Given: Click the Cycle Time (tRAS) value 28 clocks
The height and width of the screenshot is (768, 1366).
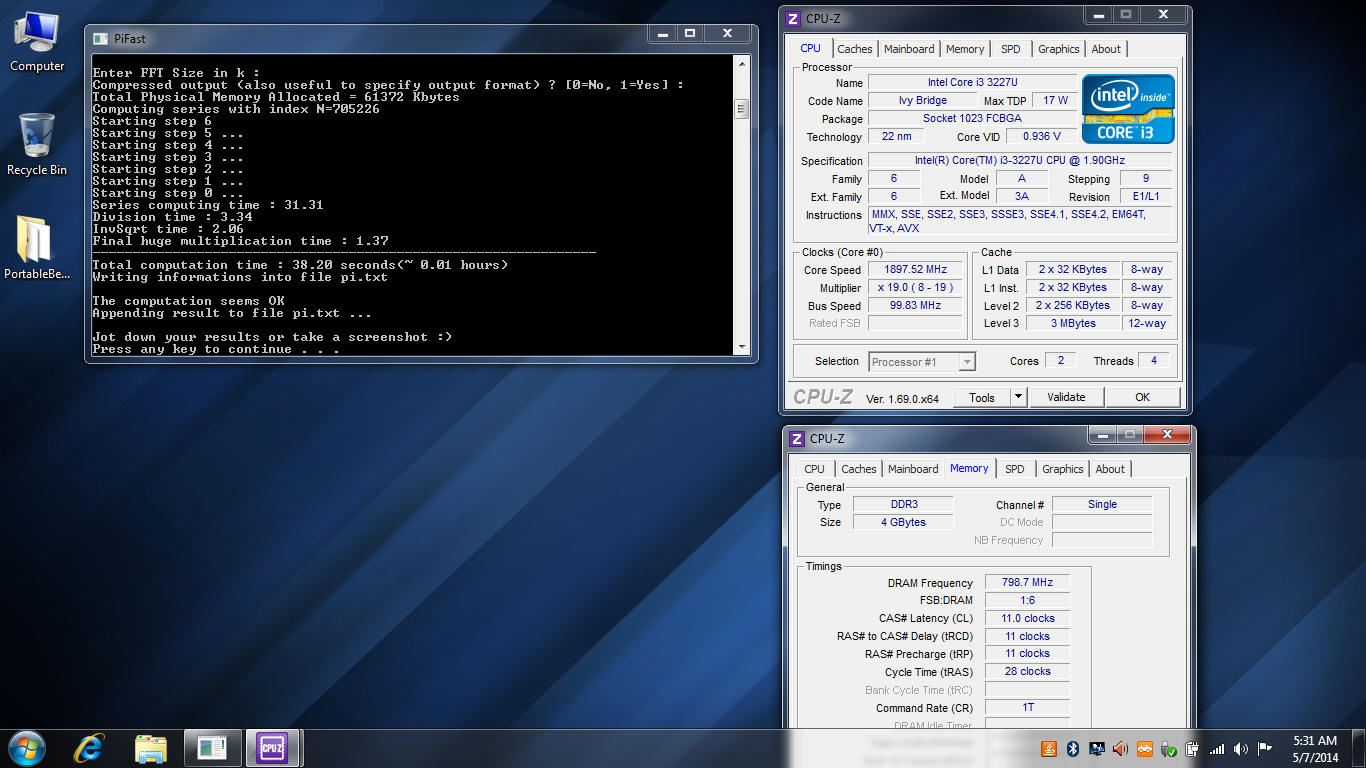Looking at the screenshot, I should click(x=1028, y=672).
